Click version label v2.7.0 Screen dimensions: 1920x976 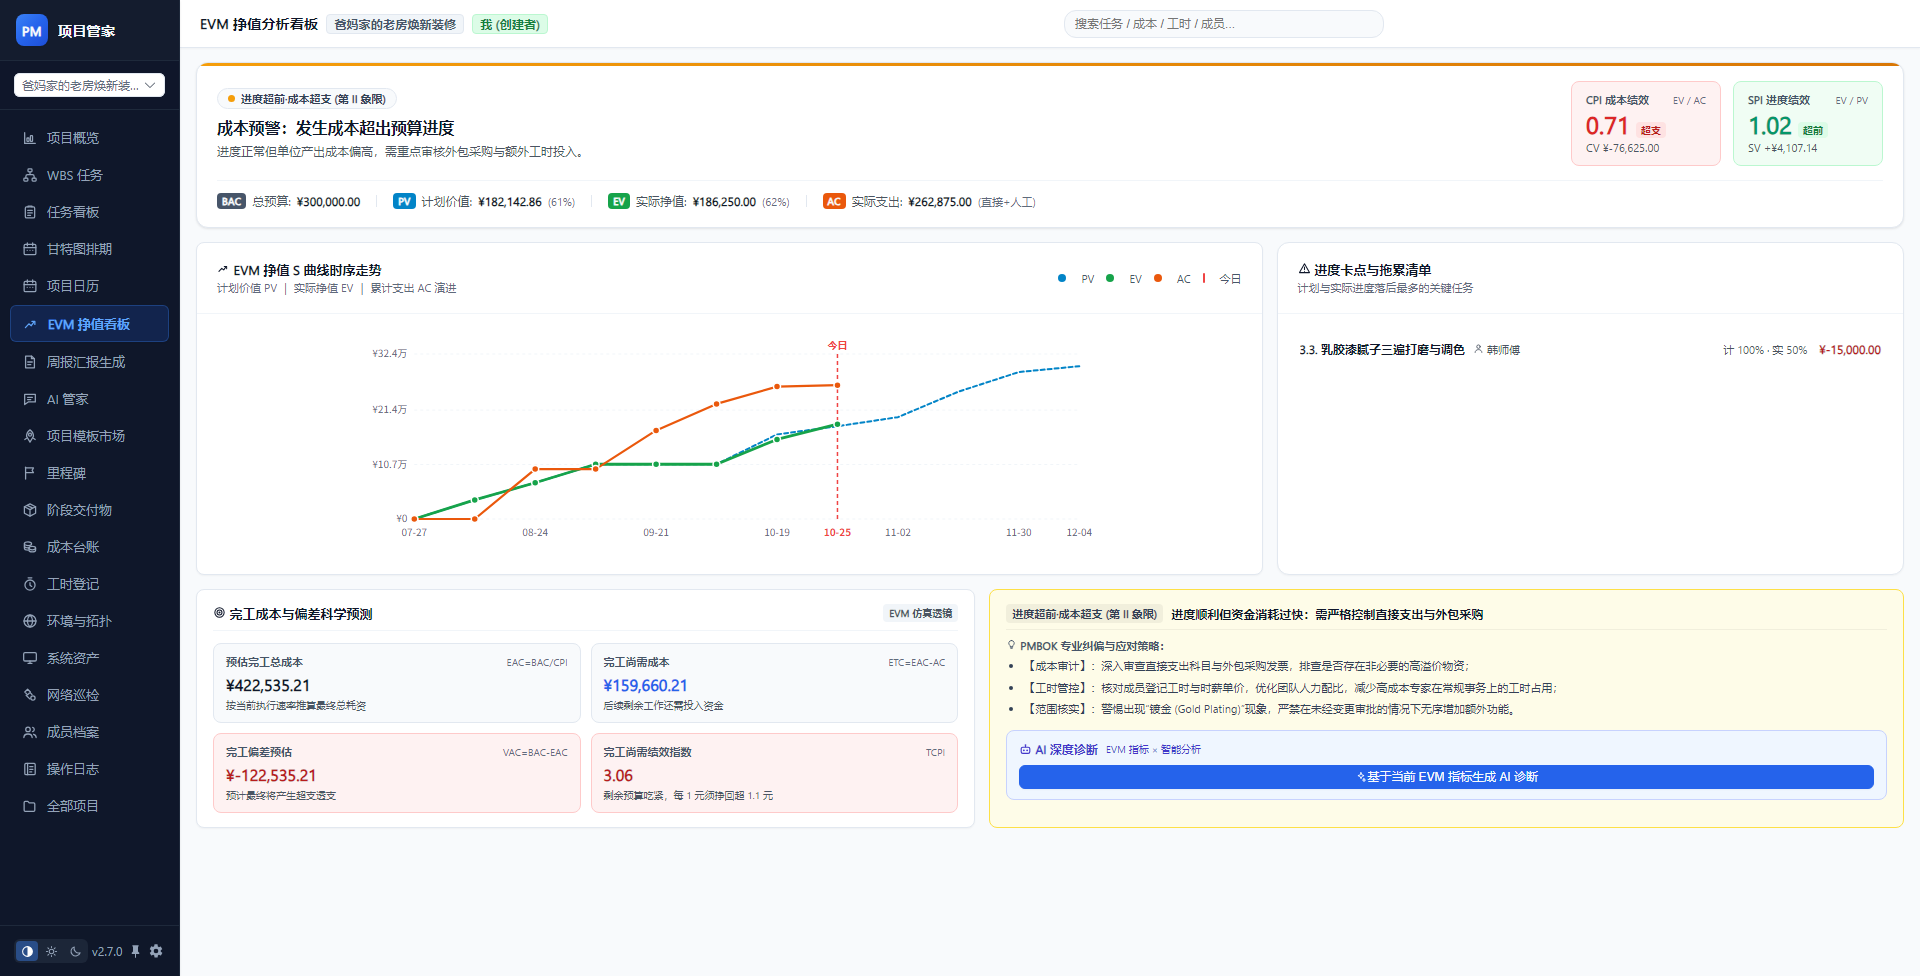107,952
